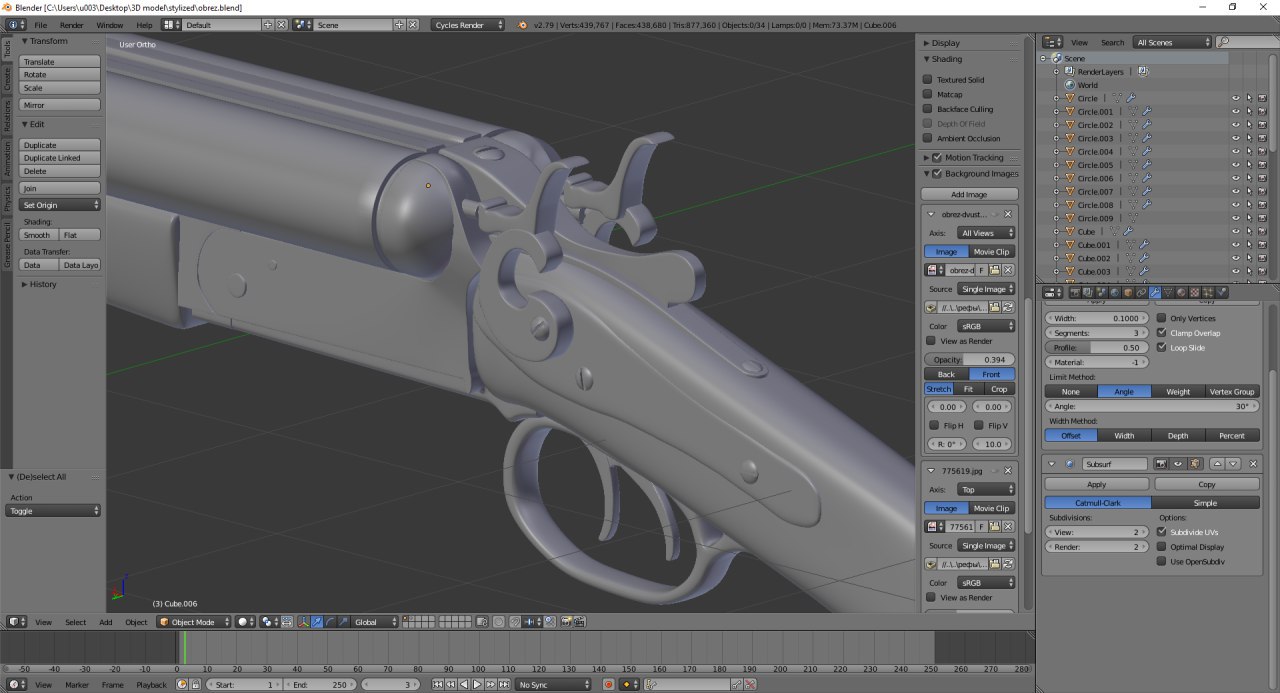The height and width of the screenshot is (693, 1280).
Task: Open the All Scenes outliner filter dropdown
Action: (x=1173, y=42)
